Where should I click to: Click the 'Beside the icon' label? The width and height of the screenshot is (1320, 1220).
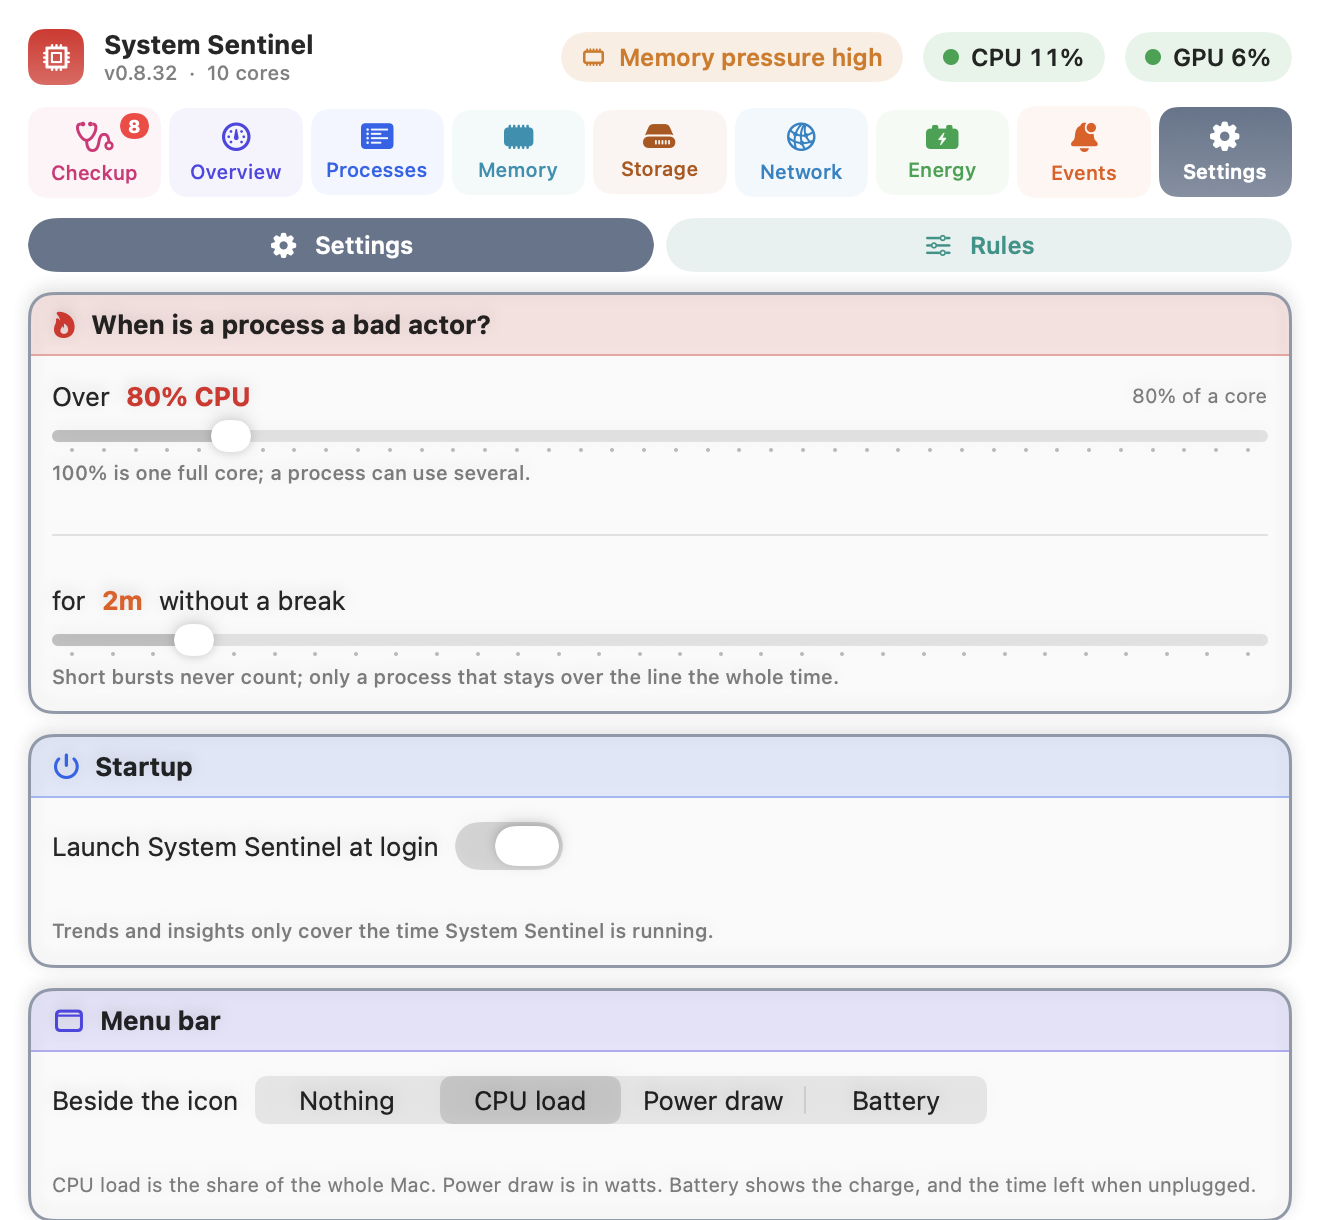[145, 1101]
